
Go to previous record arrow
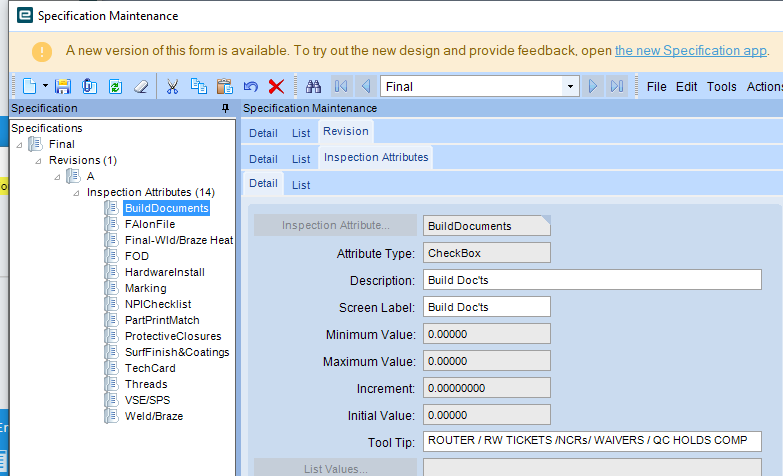tap(366, 86)
